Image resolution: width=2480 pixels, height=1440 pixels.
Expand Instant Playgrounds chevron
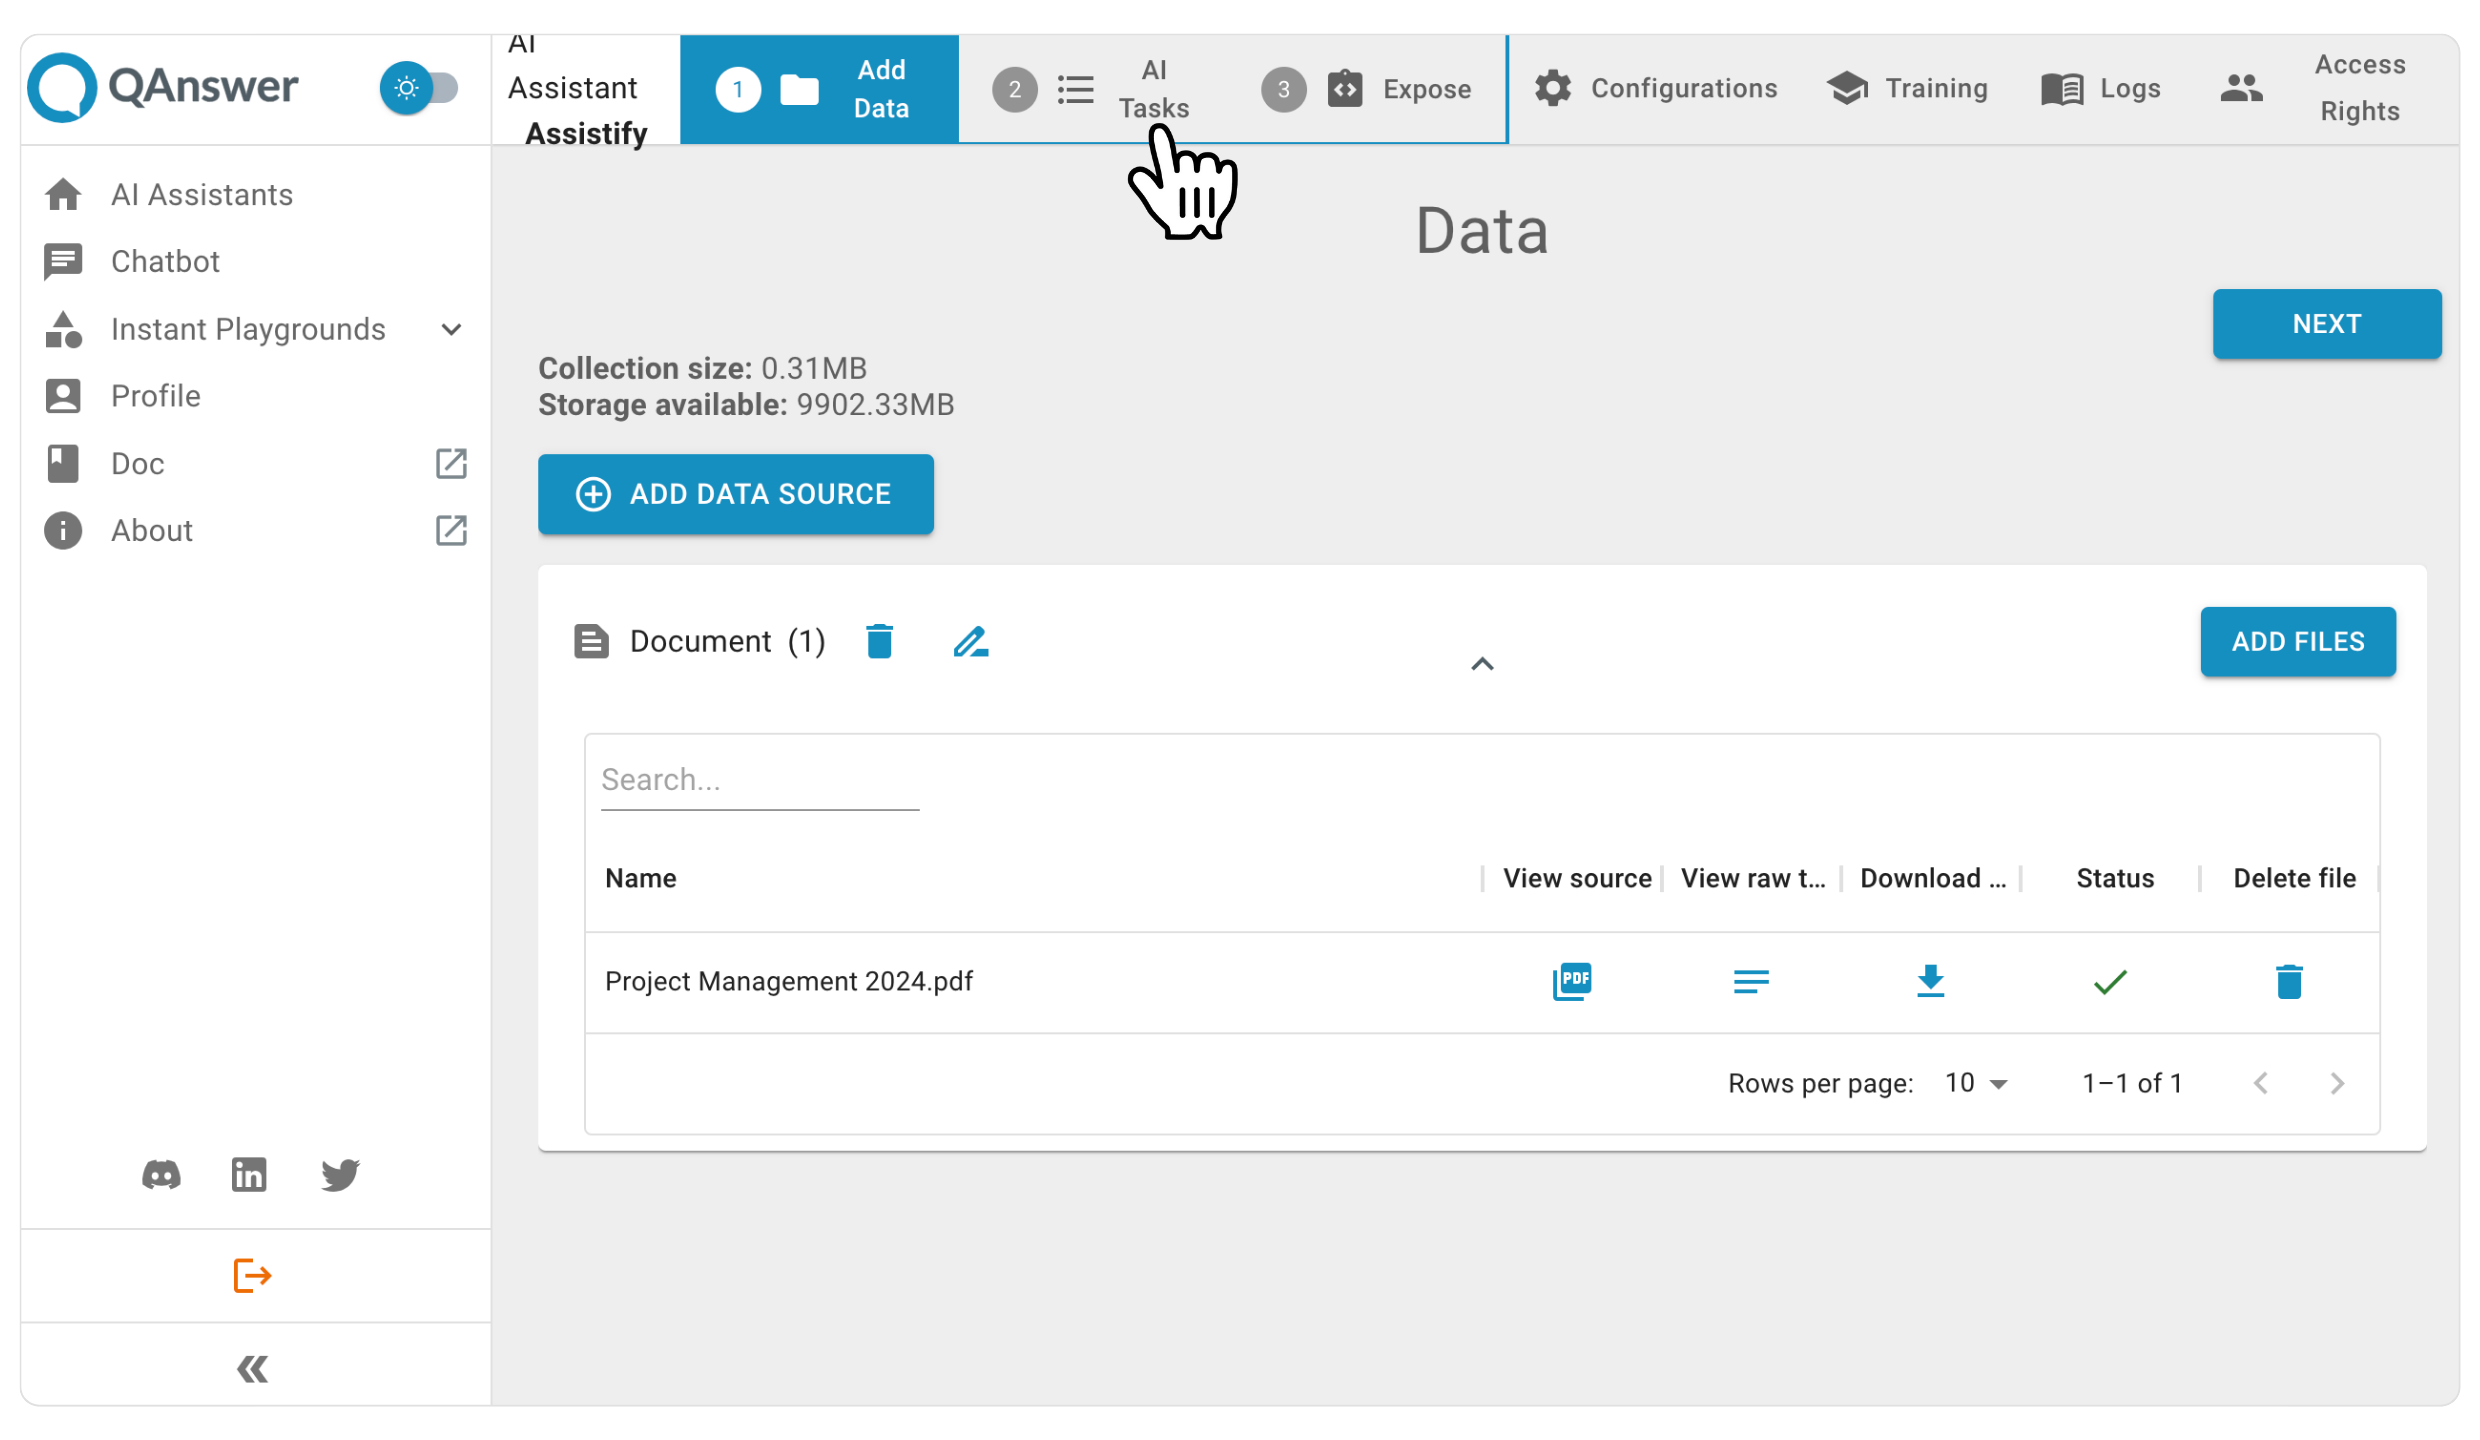[x=451, y=329]
